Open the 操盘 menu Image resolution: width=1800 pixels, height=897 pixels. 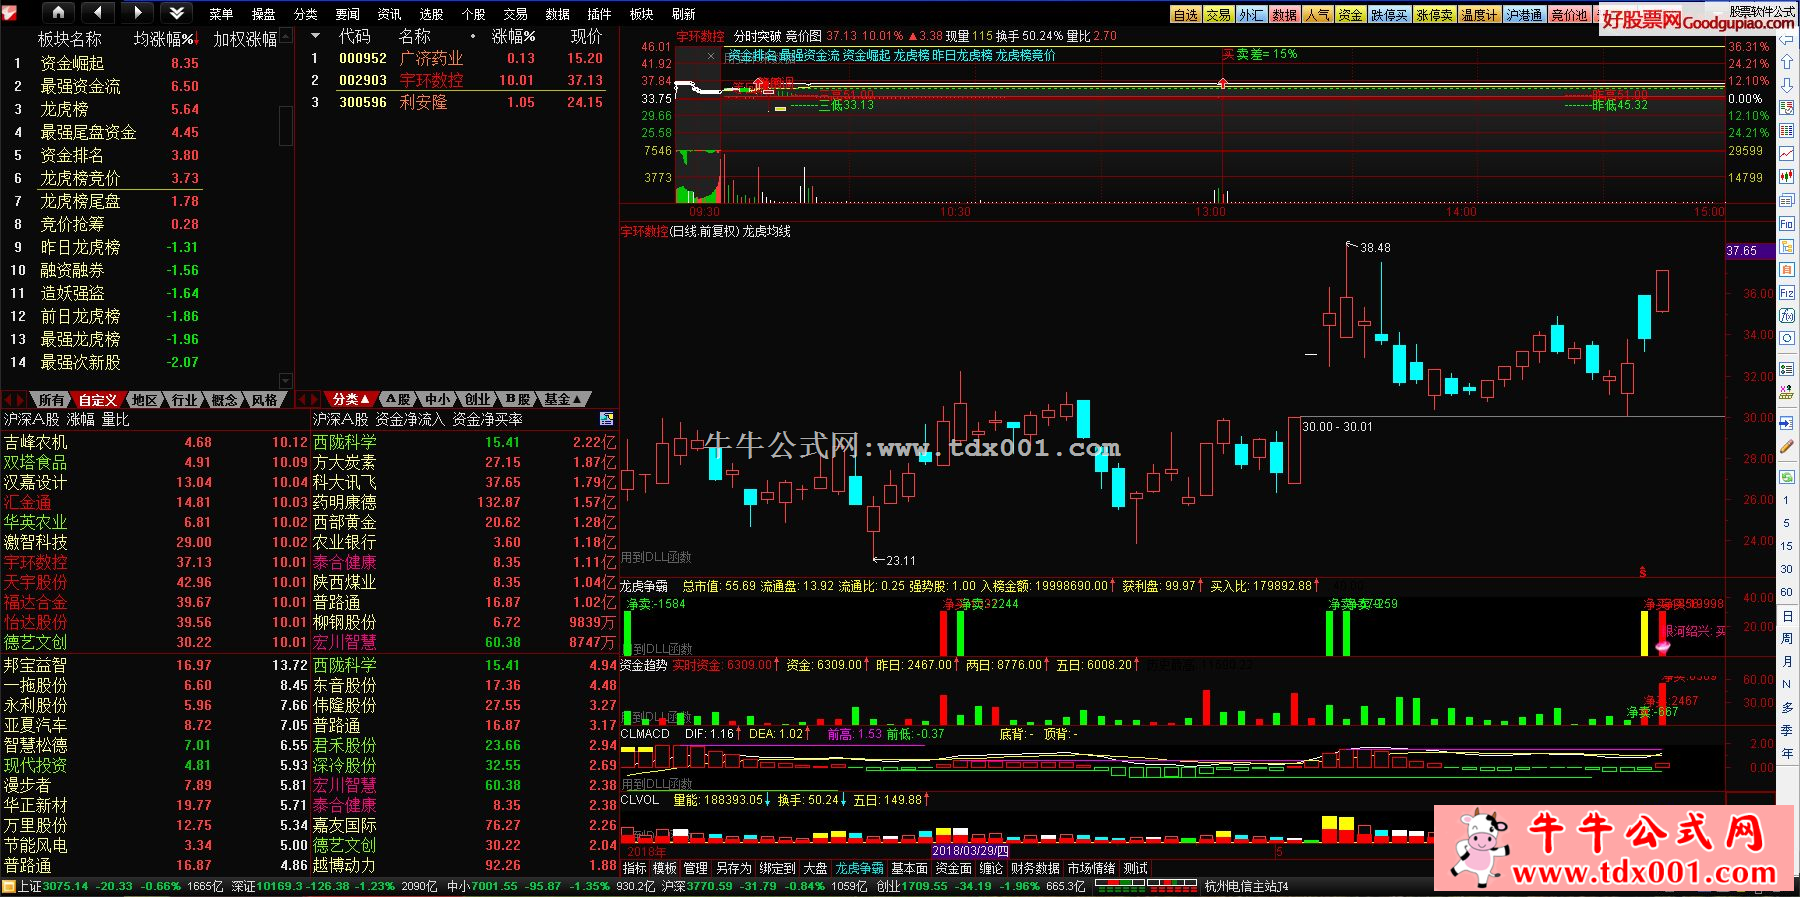click(263, 14)
